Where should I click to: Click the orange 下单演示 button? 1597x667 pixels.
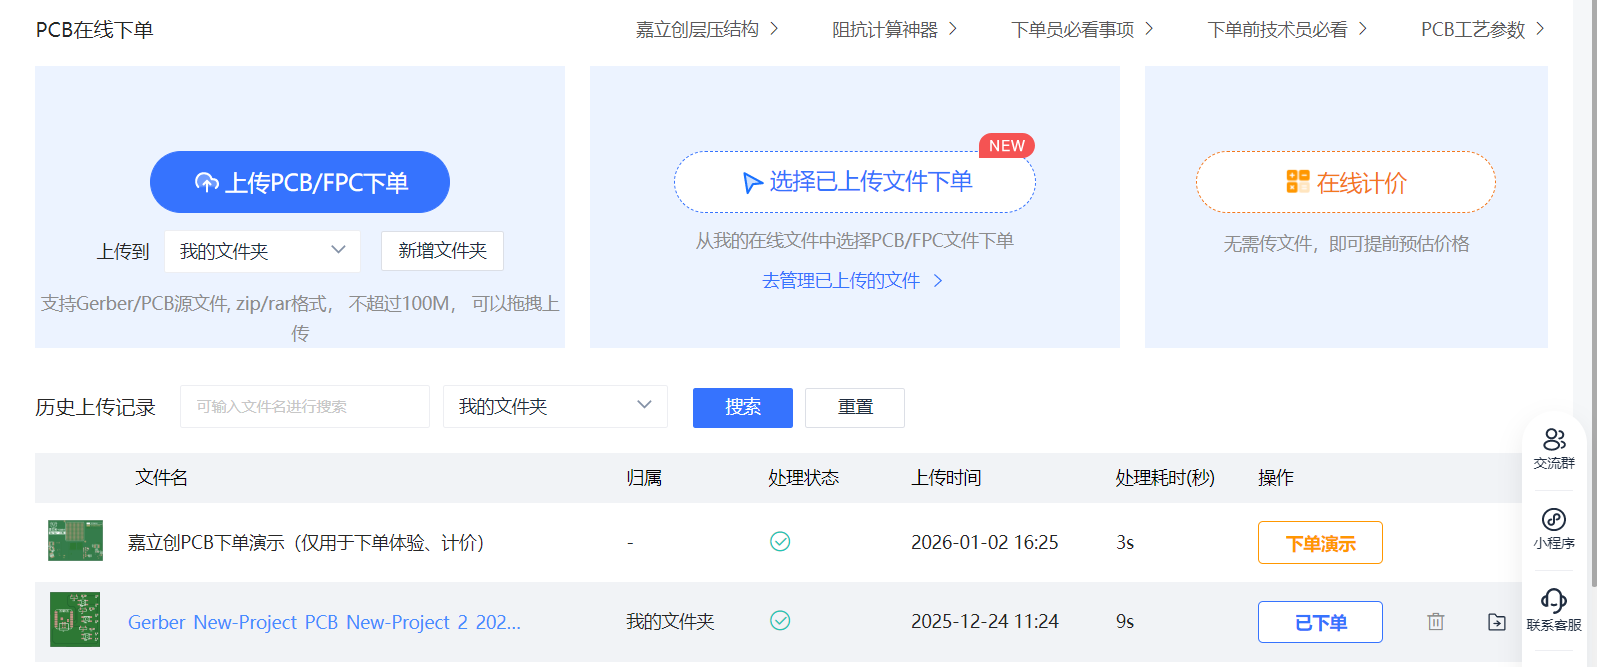[1320, 542]
